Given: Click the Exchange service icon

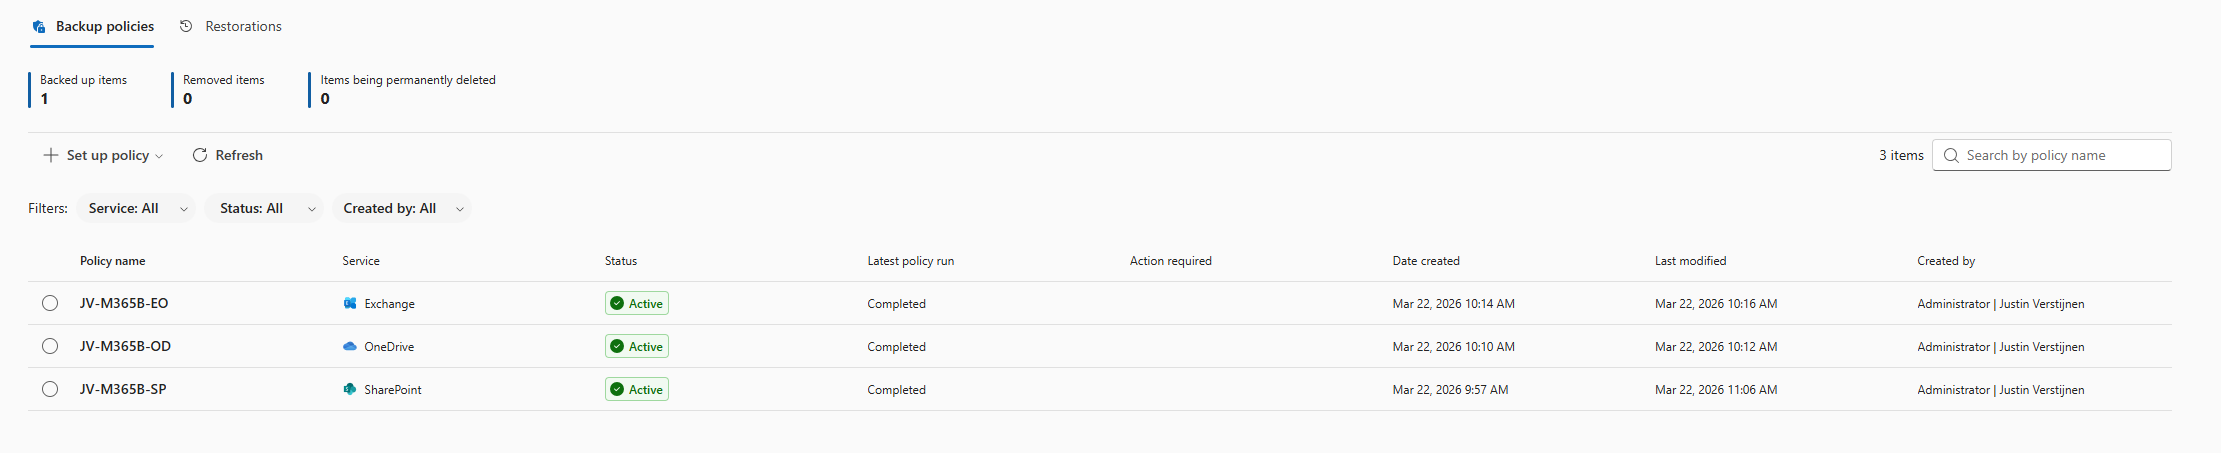Looking at the screenshot, I should [x=350, y=303].
